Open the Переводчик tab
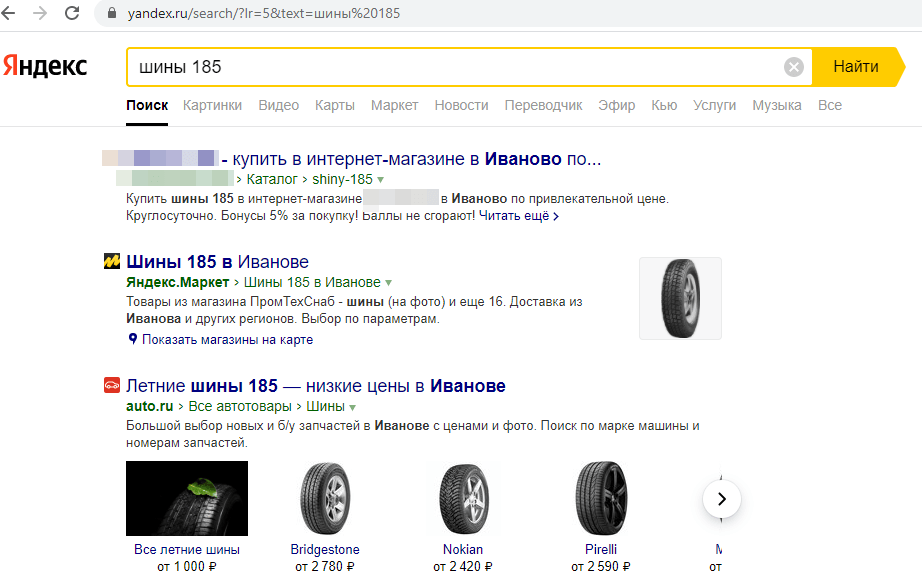This screenshot has width=922, height=584. click(543, 105)
